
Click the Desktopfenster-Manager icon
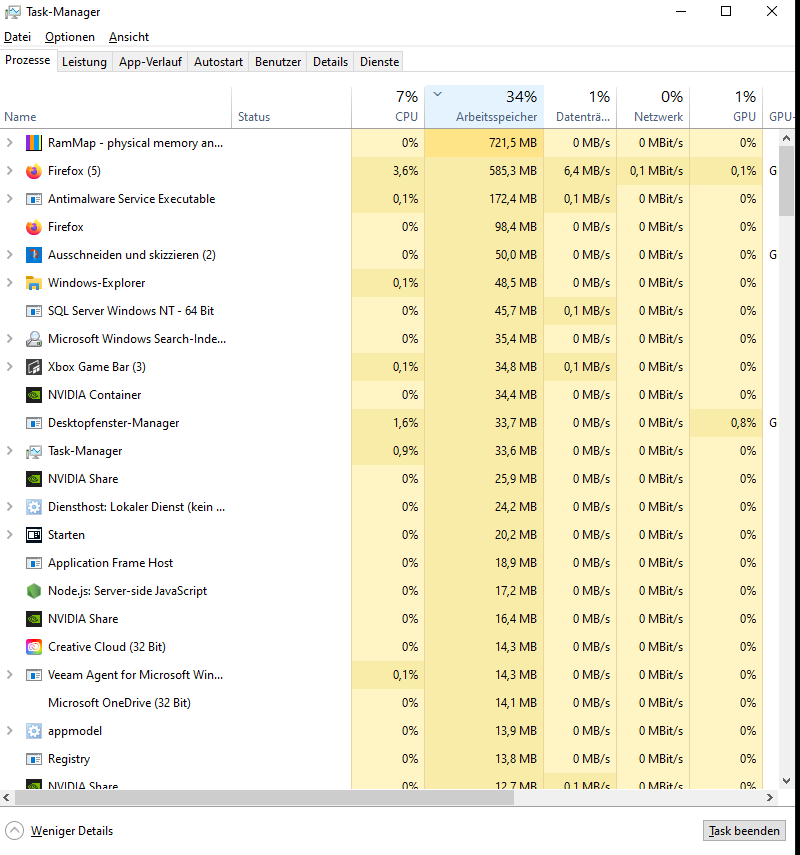coord(34,423)
